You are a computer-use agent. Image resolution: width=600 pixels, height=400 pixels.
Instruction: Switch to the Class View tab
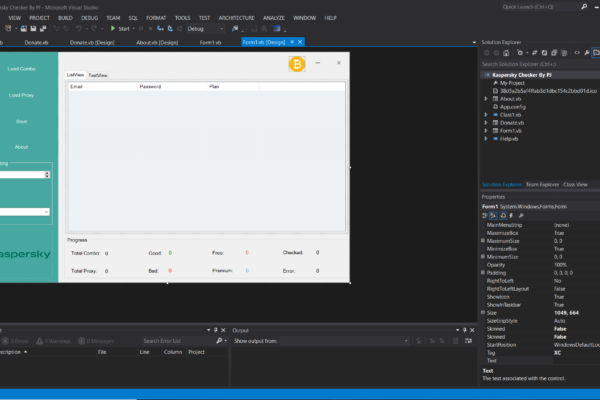point(575,184)
